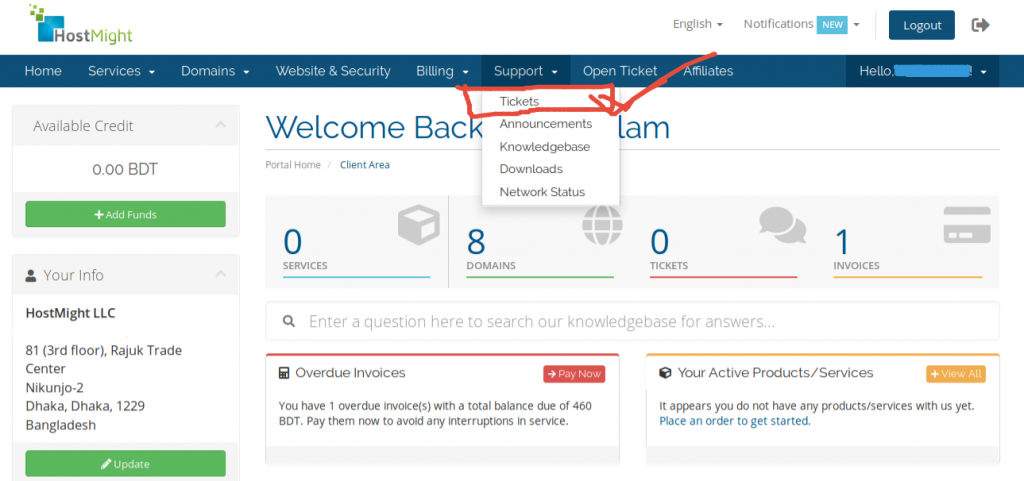The image size is (1024, 481).
Task: Collapse the Support menu
Action: coord(526,71)
